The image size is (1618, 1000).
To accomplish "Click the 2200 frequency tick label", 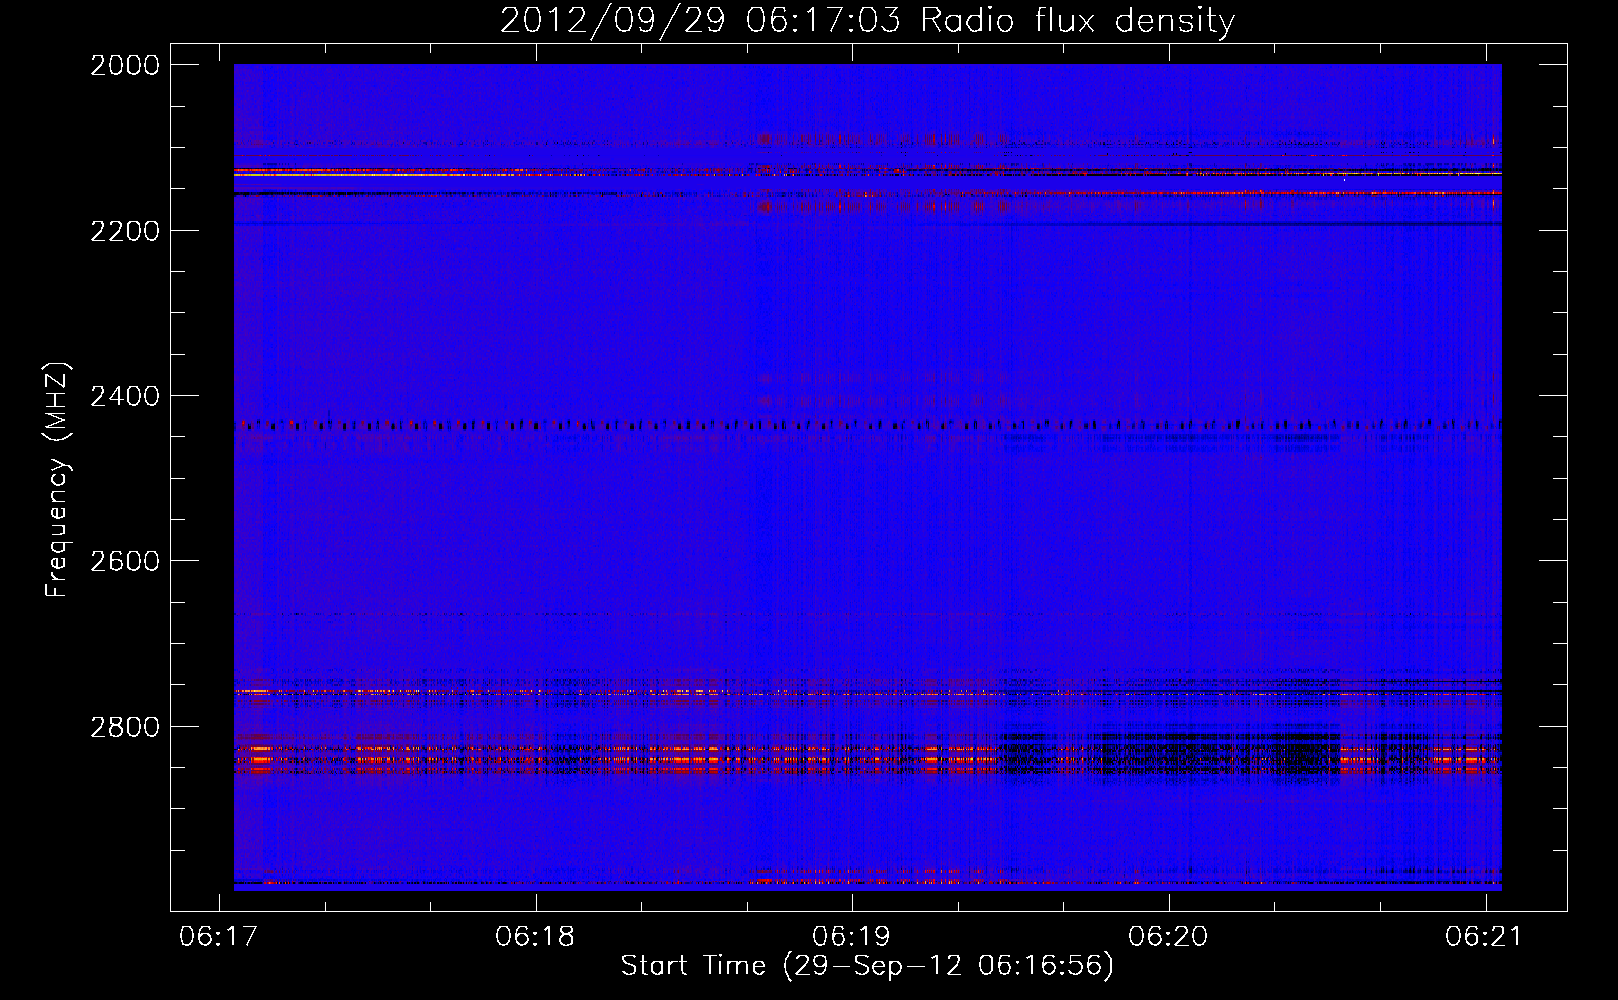I will click(125, 231).
